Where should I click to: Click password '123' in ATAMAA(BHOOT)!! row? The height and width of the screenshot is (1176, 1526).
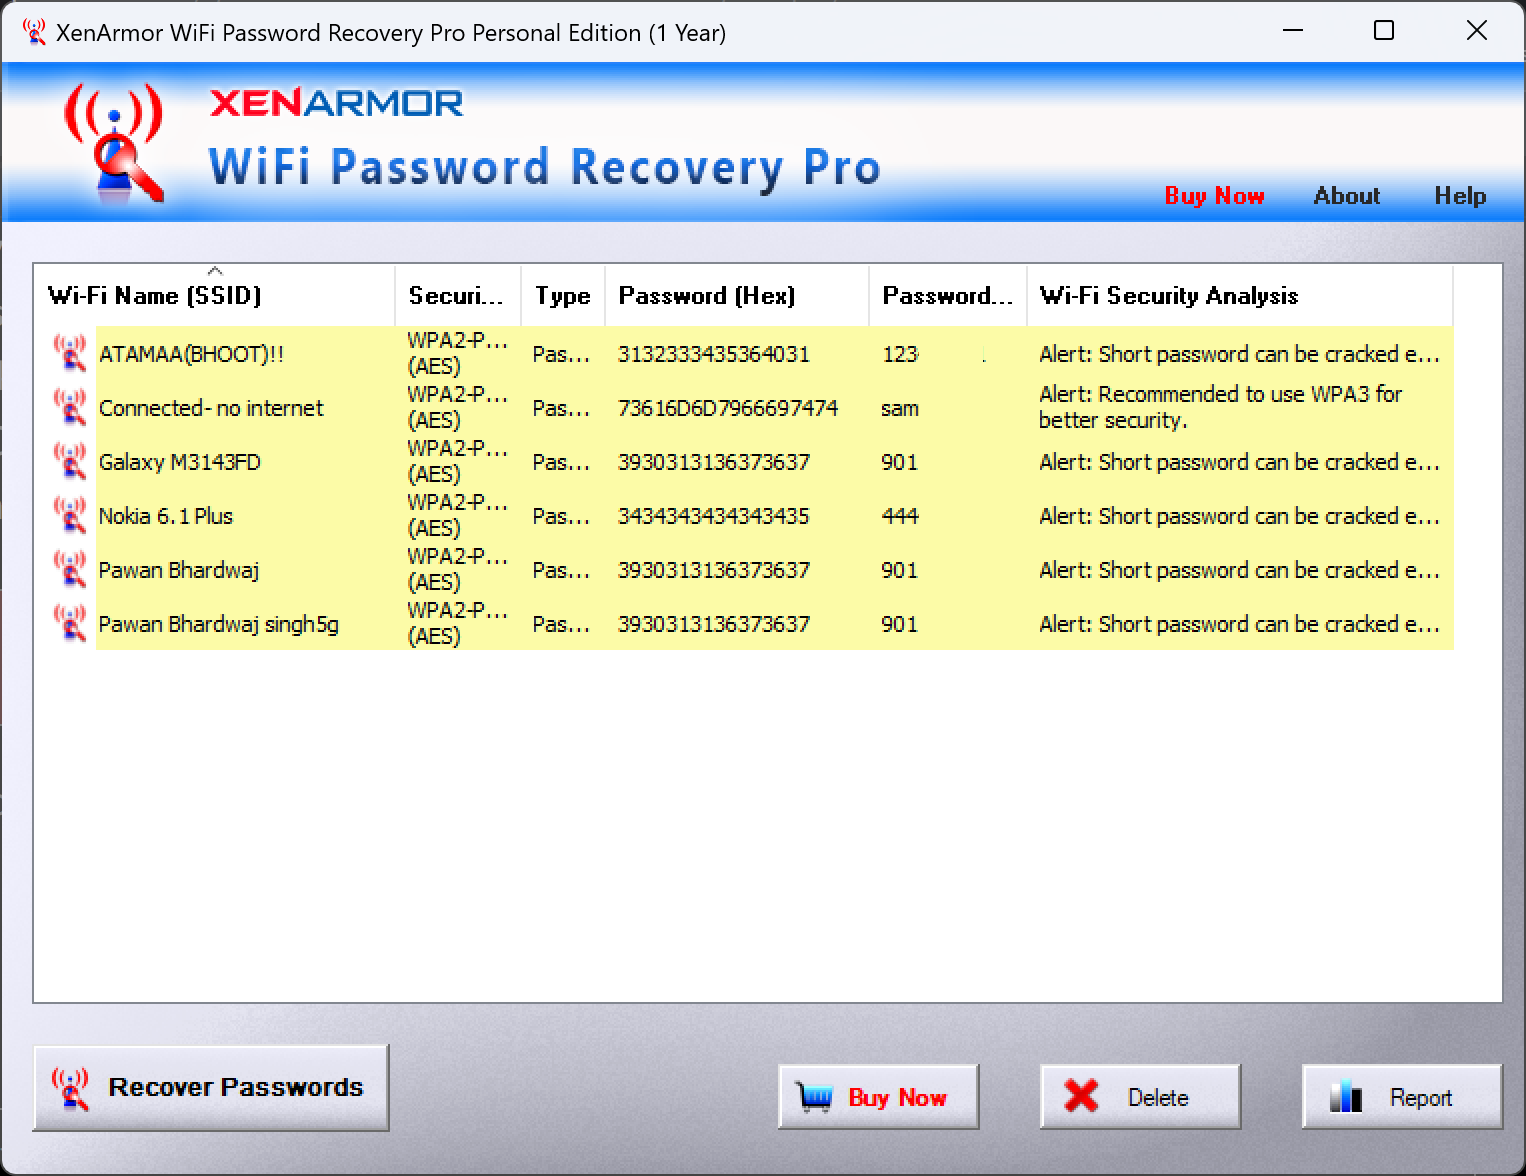pyautogui.click(x=900, y=354)
